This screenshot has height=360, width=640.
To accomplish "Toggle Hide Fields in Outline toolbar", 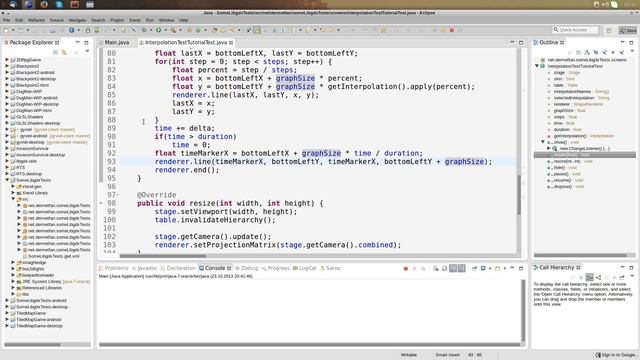I will (x=596, y=52).
